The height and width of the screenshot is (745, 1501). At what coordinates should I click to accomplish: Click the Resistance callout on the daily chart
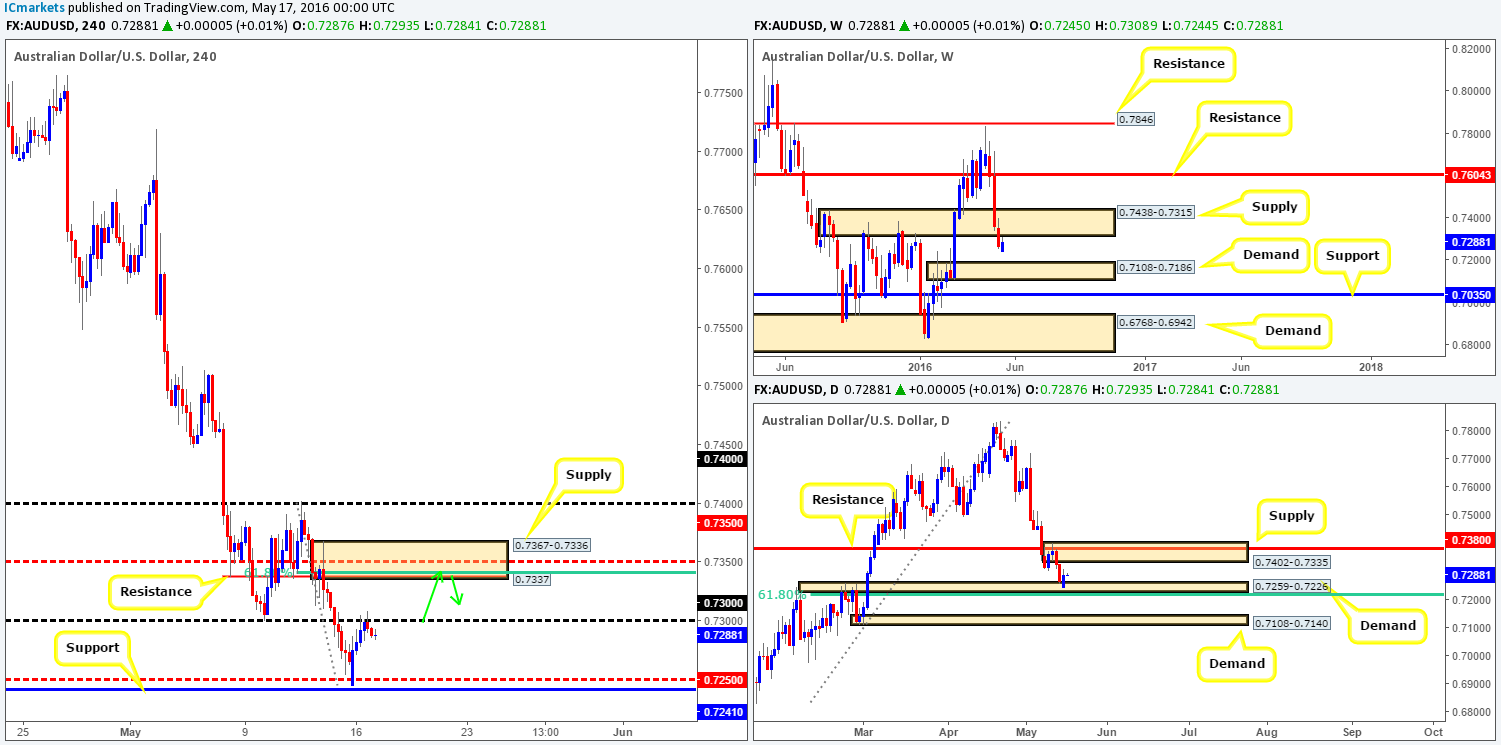(x=848, y=499)
